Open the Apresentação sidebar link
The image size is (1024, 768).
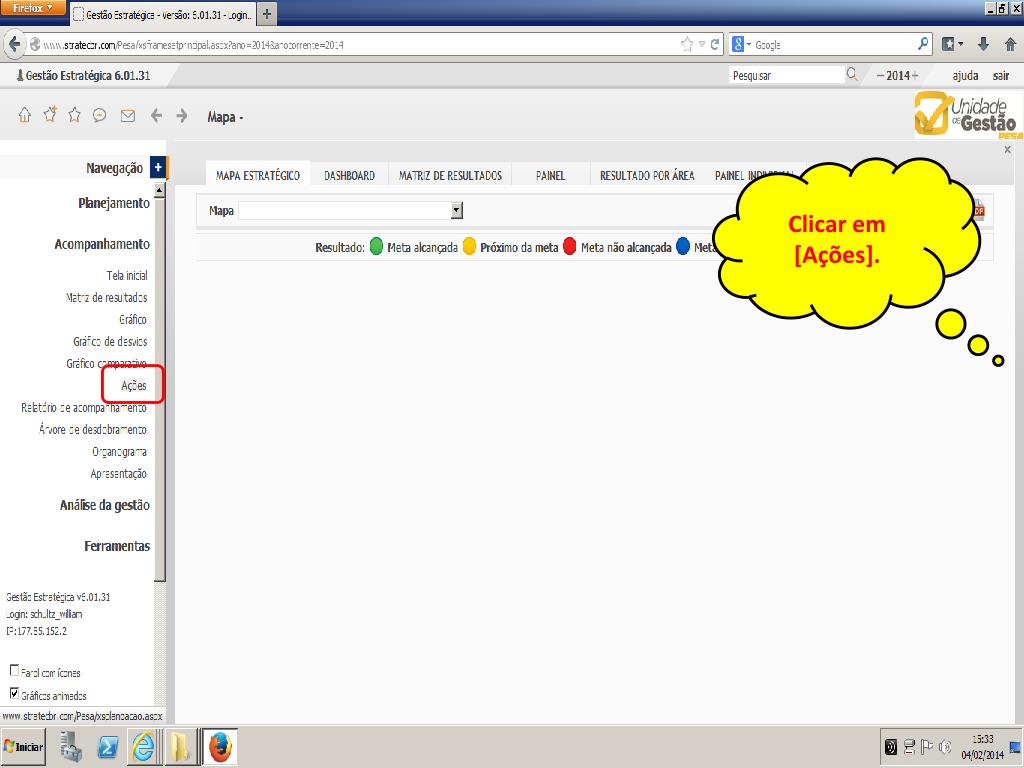(x=118, y=474)
